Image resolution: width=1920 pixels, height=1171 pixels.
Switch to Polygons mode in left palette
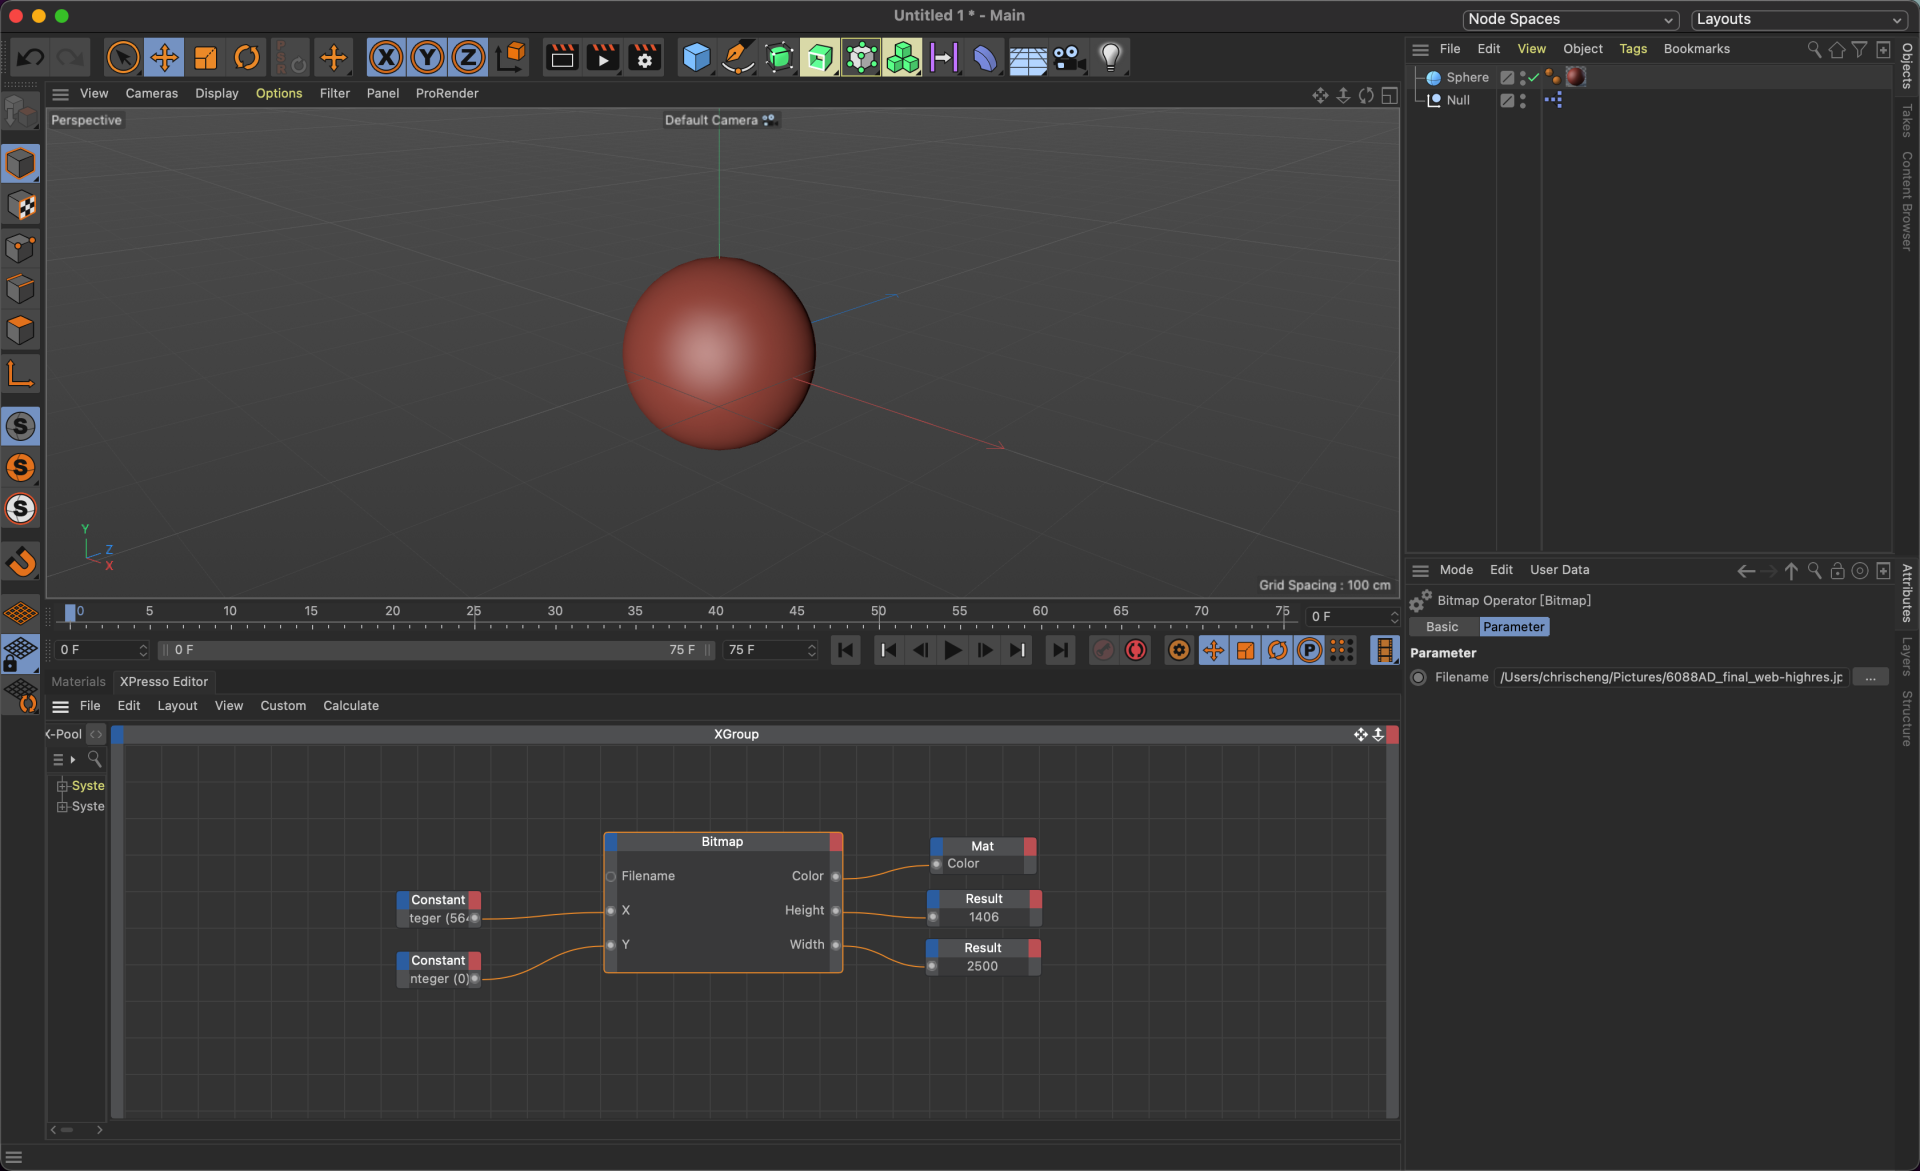tap(21, 330)
